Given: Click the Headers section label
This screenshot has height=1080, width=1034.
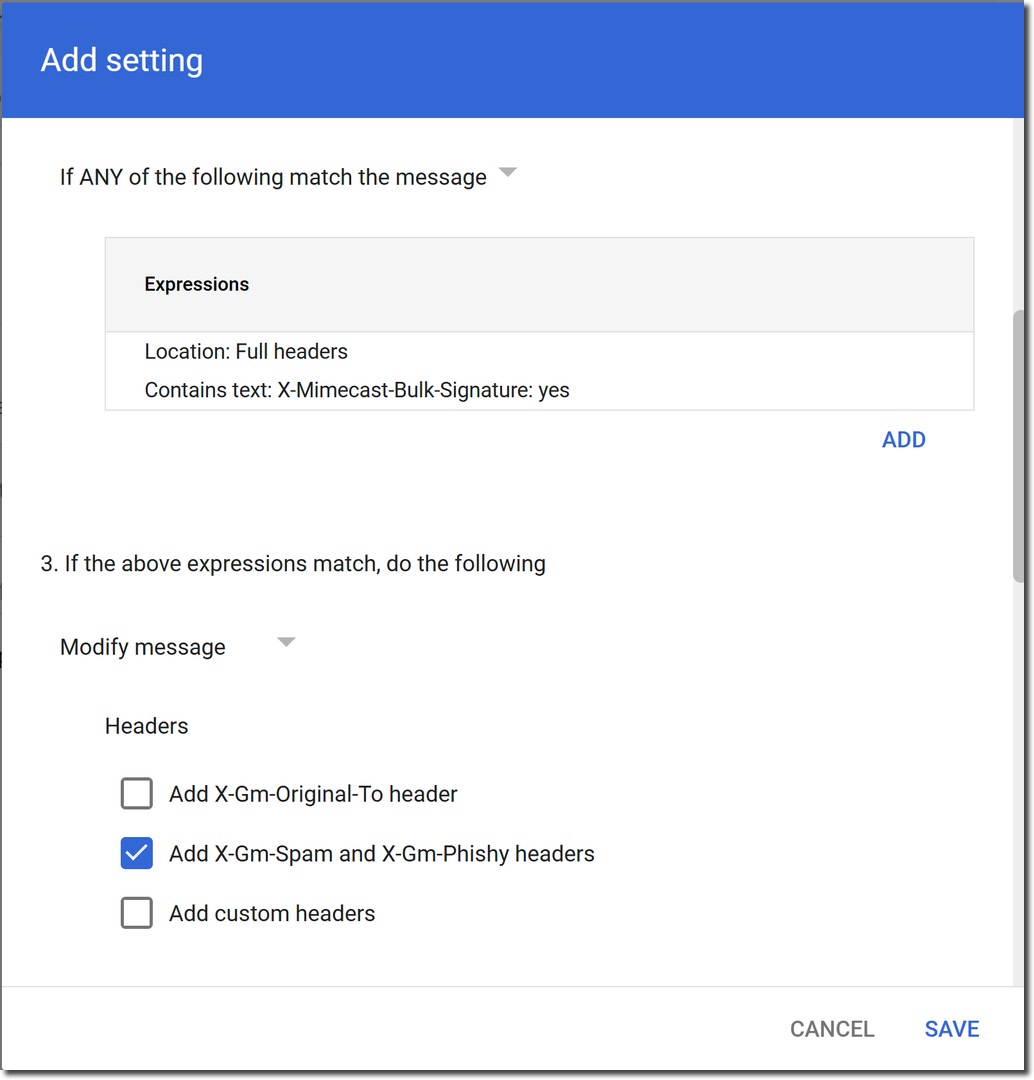Looking at the screenshot, I should tap(146, 725).
